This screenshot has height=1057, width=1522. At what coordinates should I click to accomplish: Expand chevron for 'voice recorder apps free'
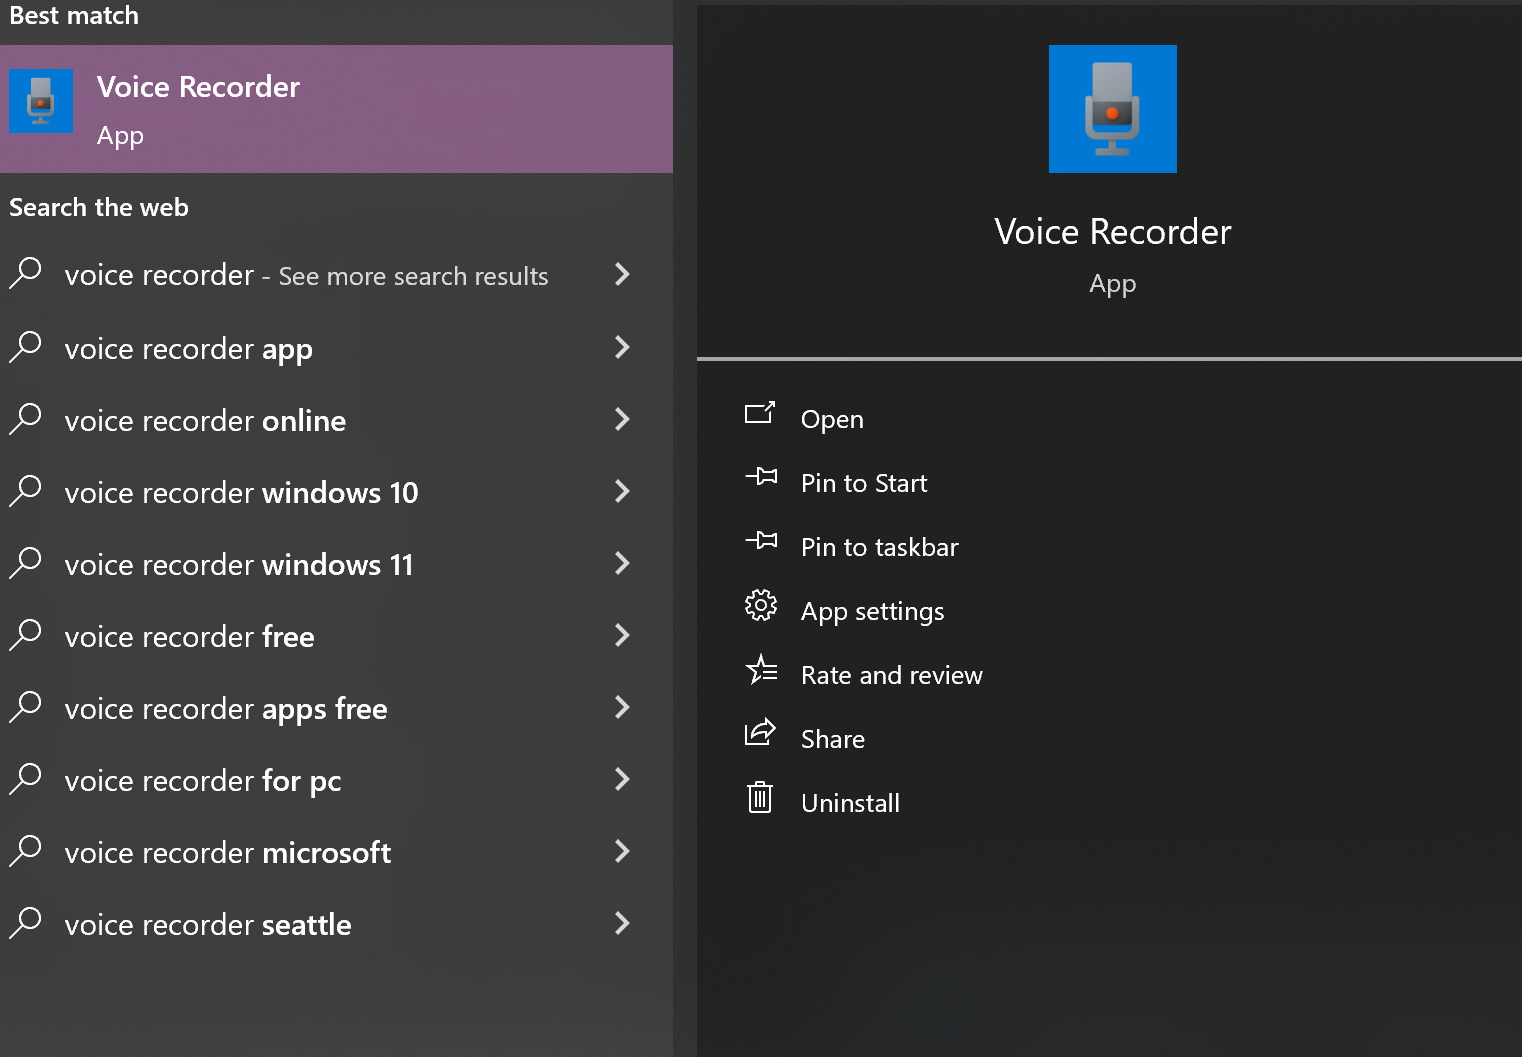622,707
